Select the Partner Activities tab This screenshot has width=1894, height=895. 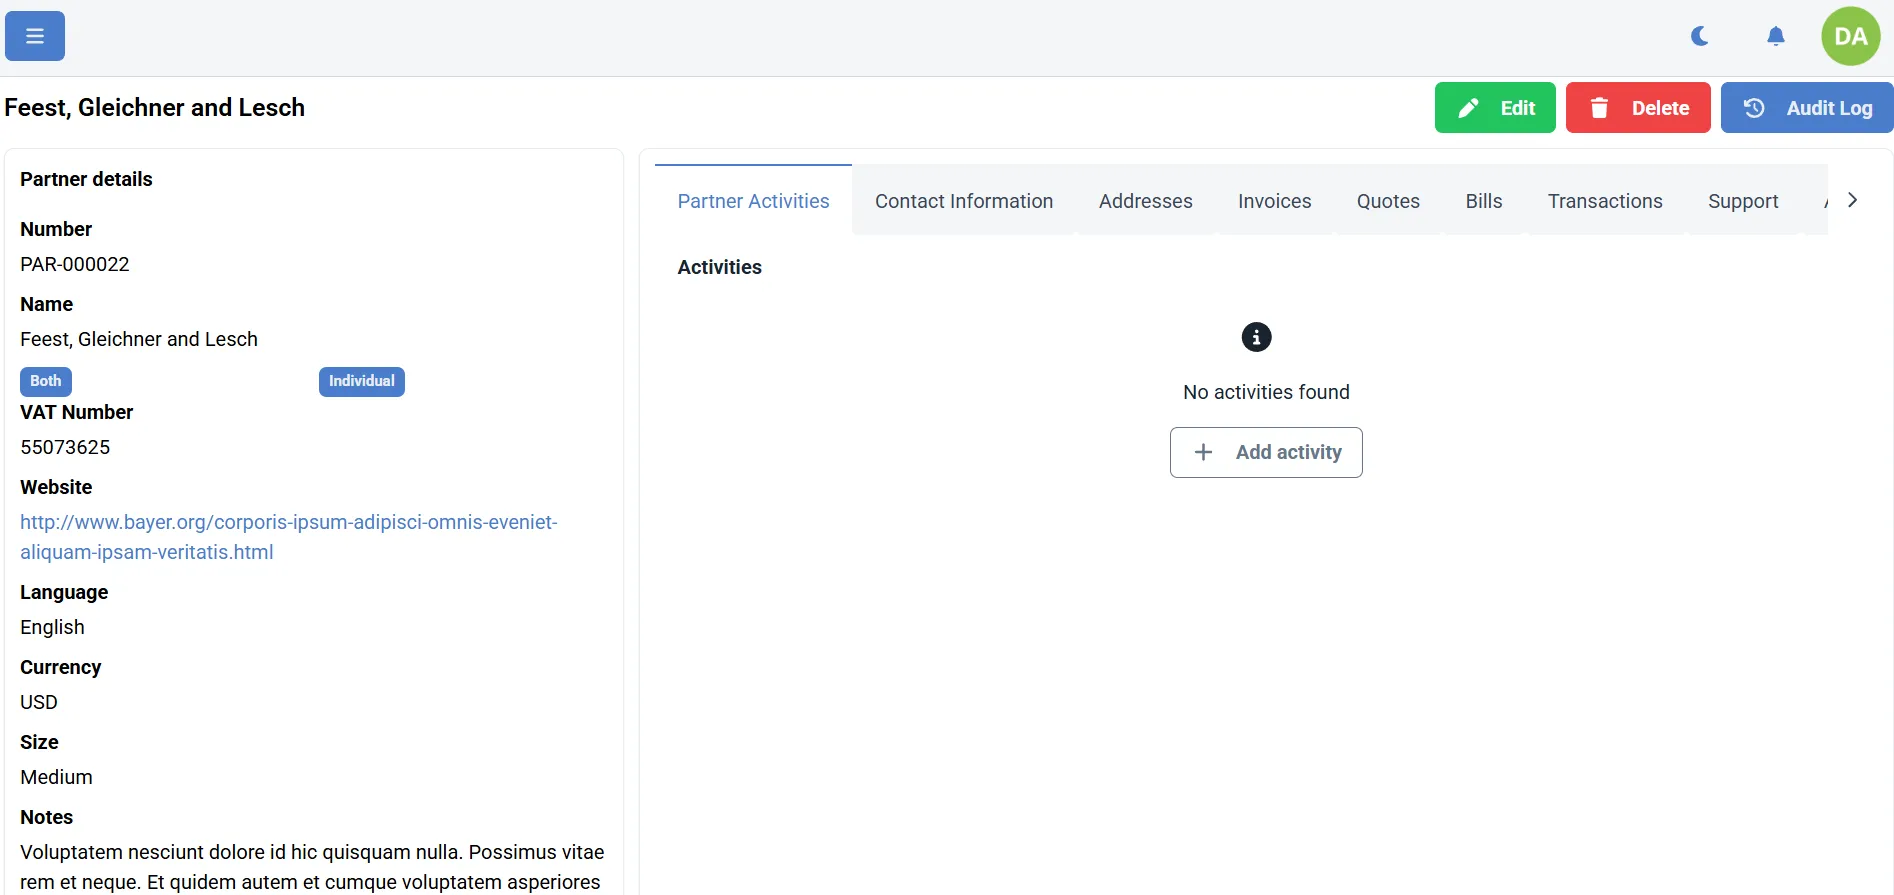click(753, 201)
